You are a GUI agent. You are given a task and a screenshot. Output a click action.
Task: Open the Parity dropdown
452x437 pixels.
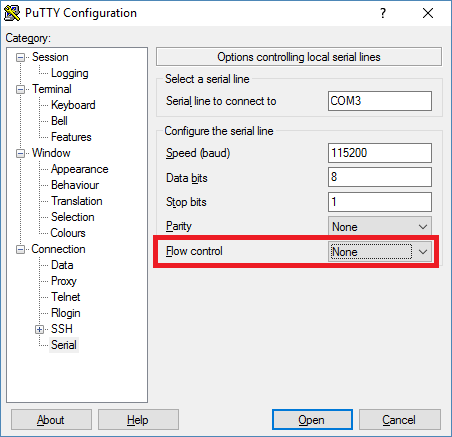pyautogui.click(x=380, y=227)
